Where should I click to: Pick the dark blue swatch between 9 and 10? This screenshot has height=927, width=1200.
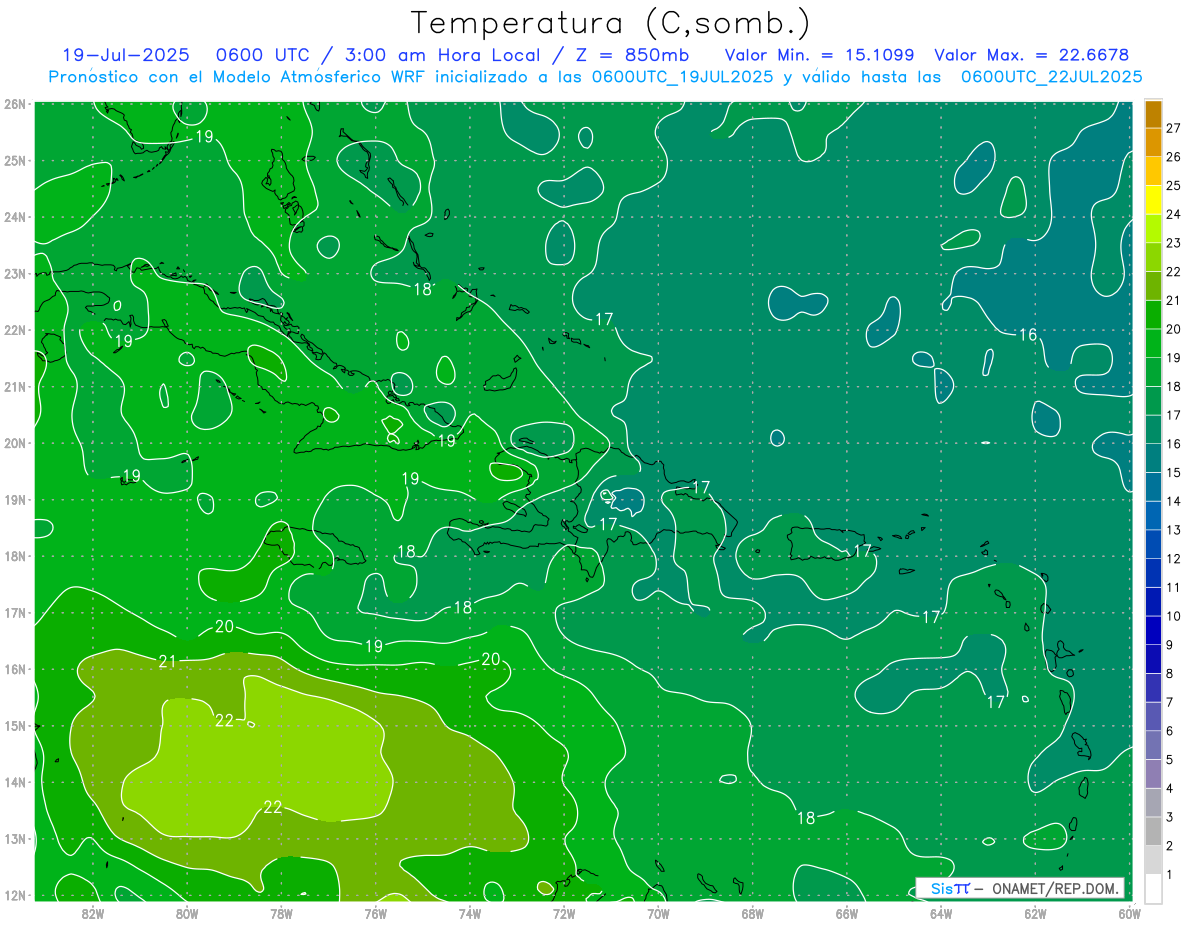click(x=1153, y=630)
